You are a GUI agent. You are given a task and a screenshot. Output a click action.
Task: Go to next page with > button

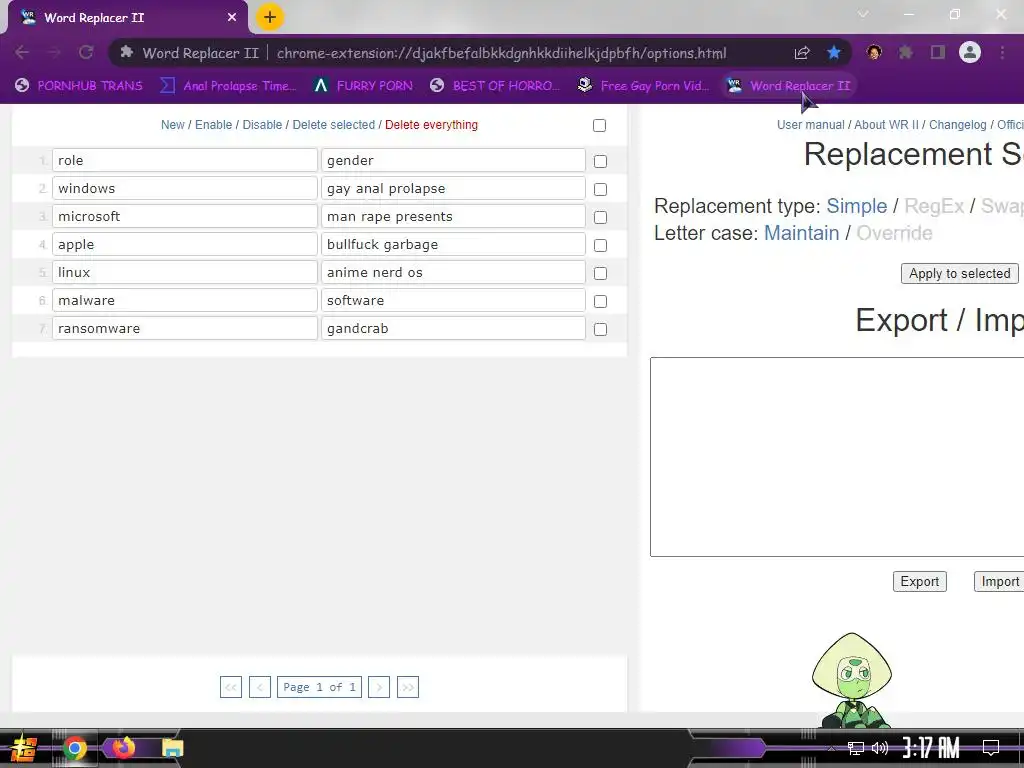click(x=379, y=687)
